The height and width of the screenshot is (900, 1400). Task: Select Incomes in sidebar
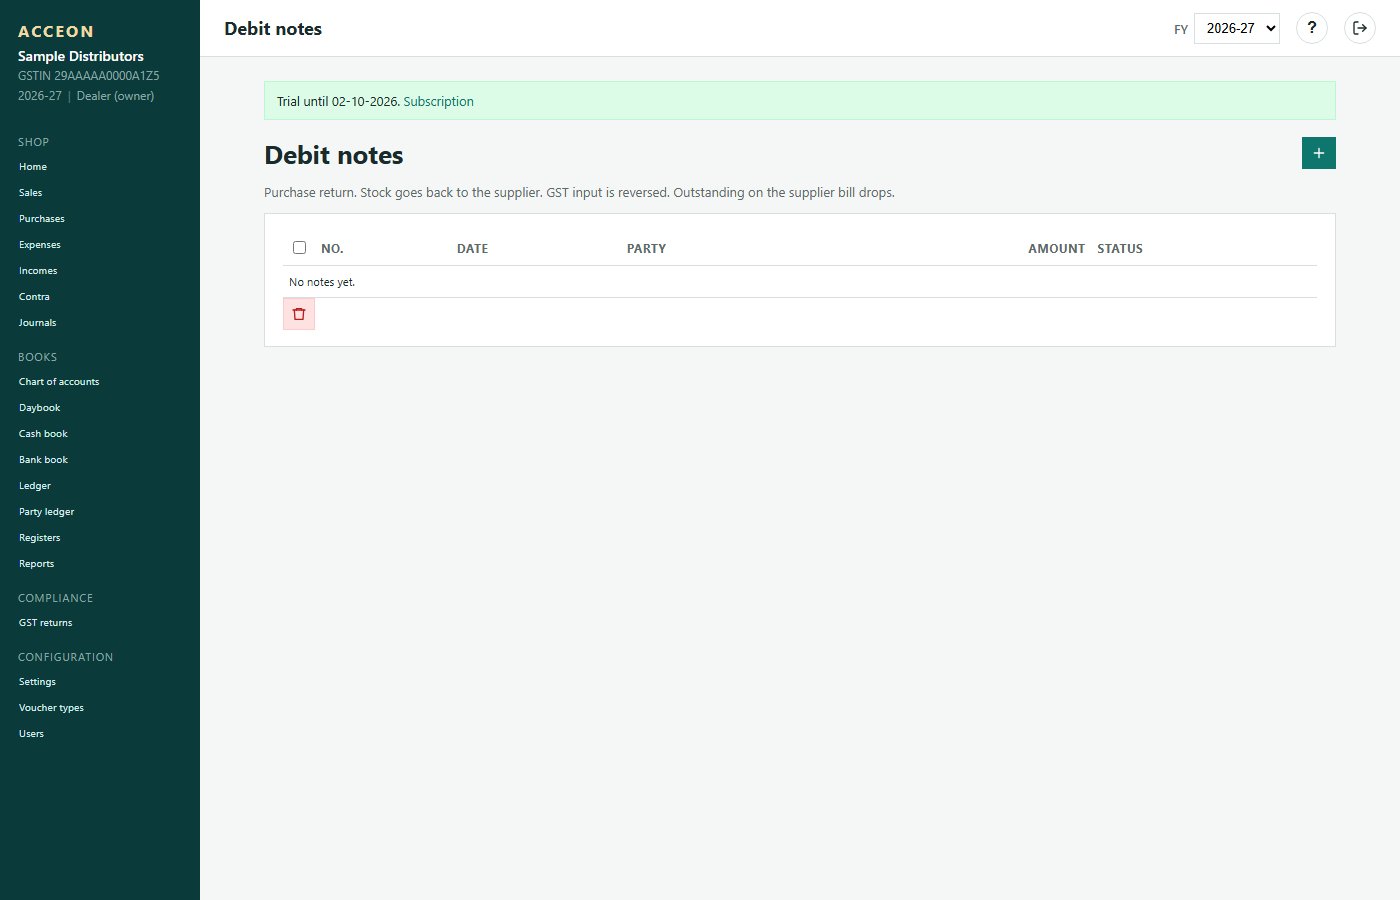(x=38, y=271)
